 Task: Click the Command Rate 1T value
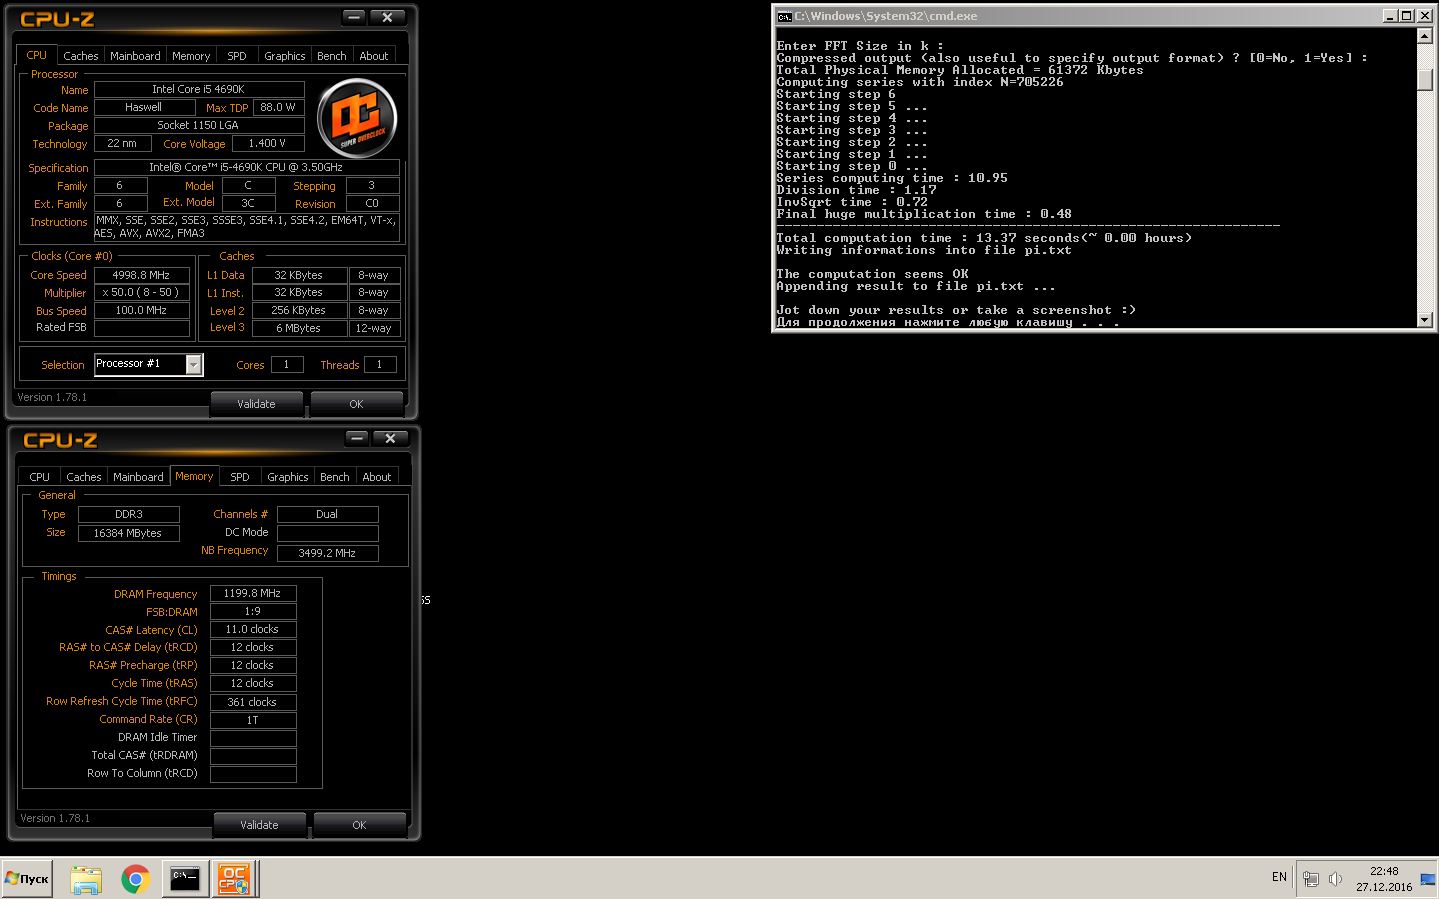tap(253, 720)
